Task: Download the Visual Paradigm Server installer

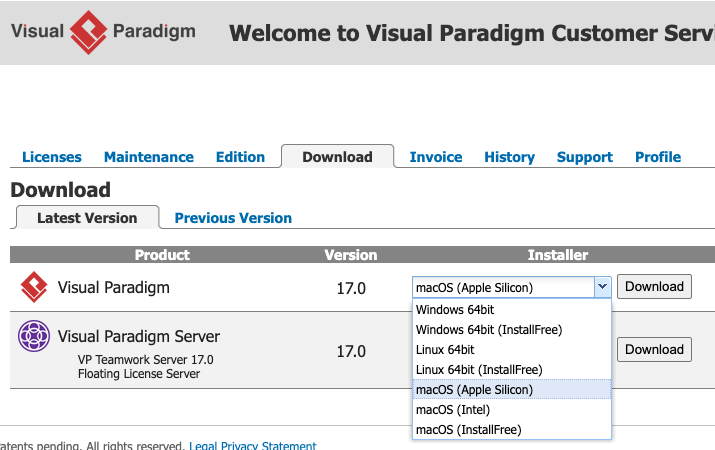Action: [x=654, y=349]
